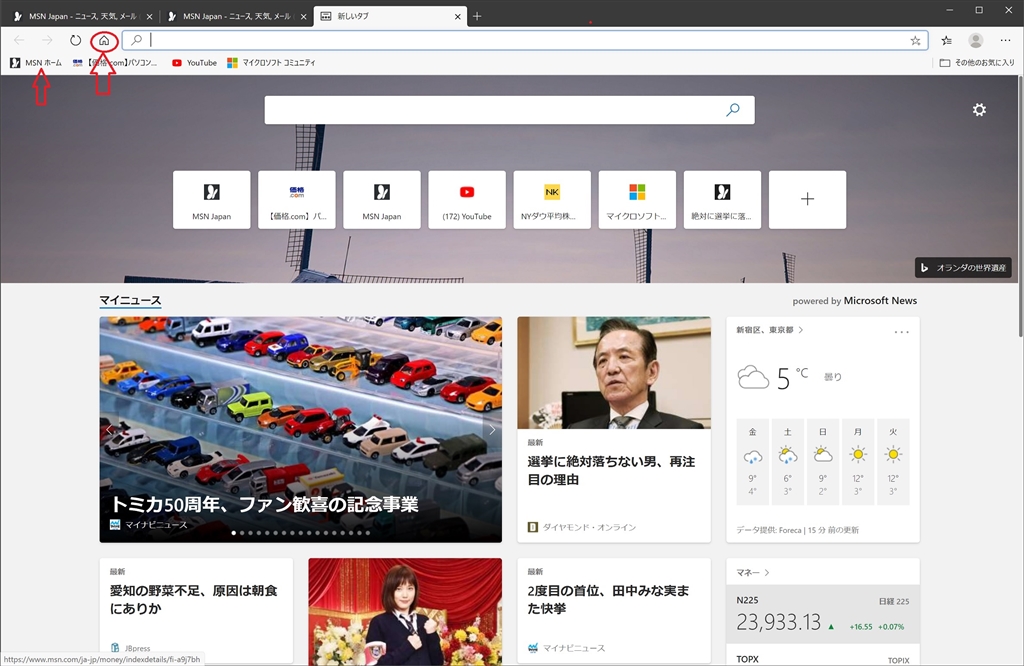Switch to the first MSN Japan tab
The height and width of the screenshot is (666, 1024).
point(78,16)
